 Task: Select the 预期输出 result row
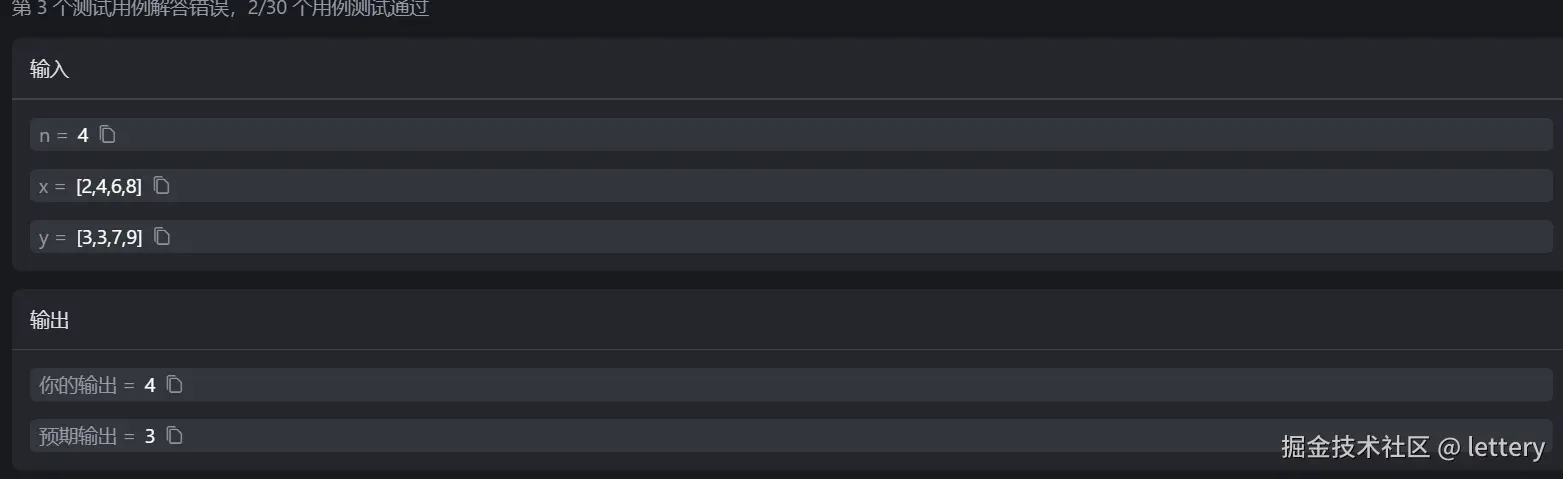[791, 436]
